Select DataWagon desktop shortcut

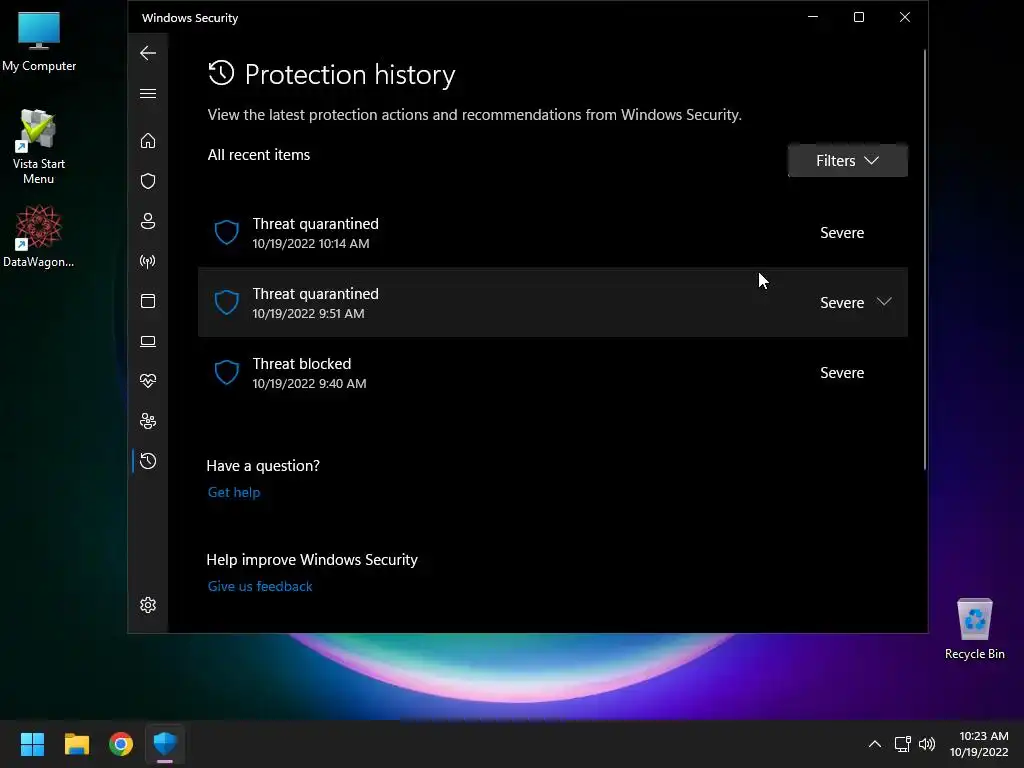(39, 236)
